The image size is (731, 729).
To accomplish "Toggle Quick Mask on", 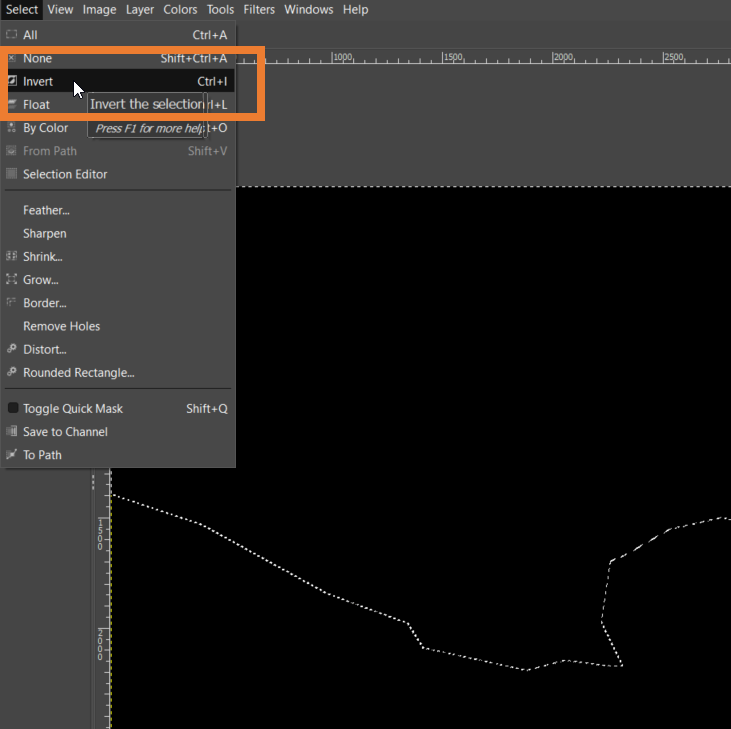I will click(x=72, y=409).
